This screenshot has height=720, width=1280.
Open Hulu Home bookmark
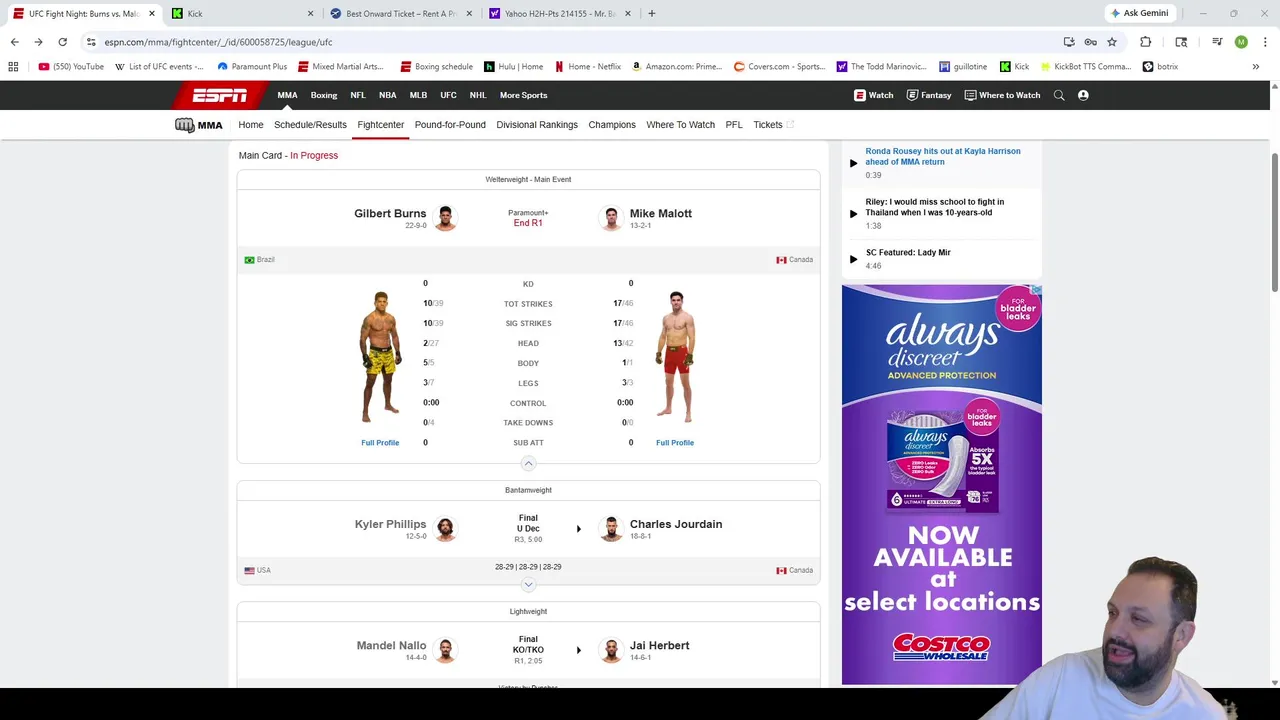point(514,67)
